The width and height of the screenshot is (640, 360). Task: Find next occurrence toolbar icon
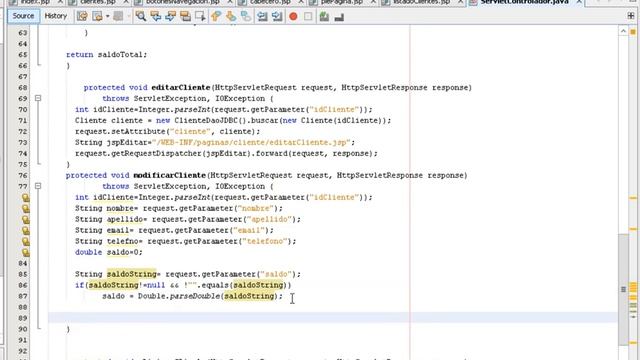click(x=170, y=16)
